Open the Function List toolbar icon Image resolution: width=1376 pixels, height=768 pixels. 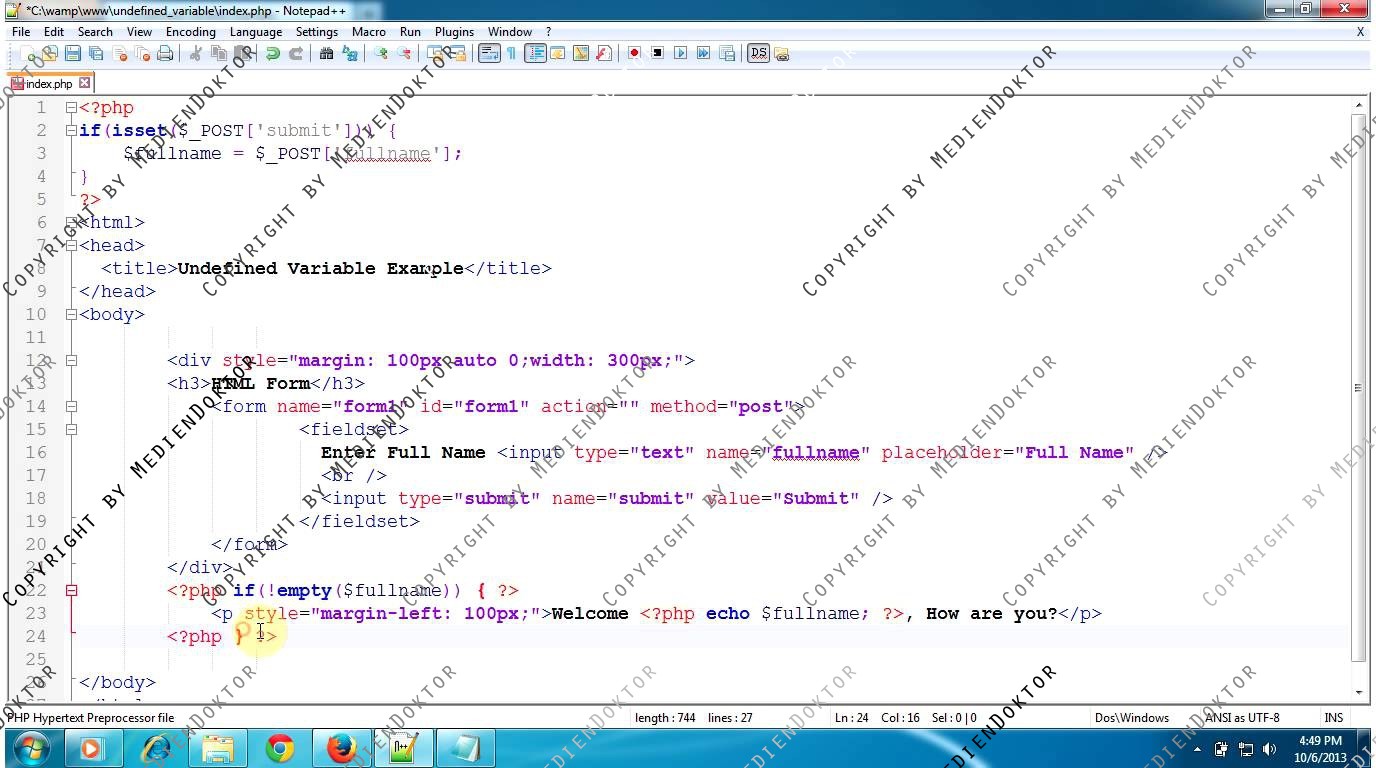click(x=603, y=53)
